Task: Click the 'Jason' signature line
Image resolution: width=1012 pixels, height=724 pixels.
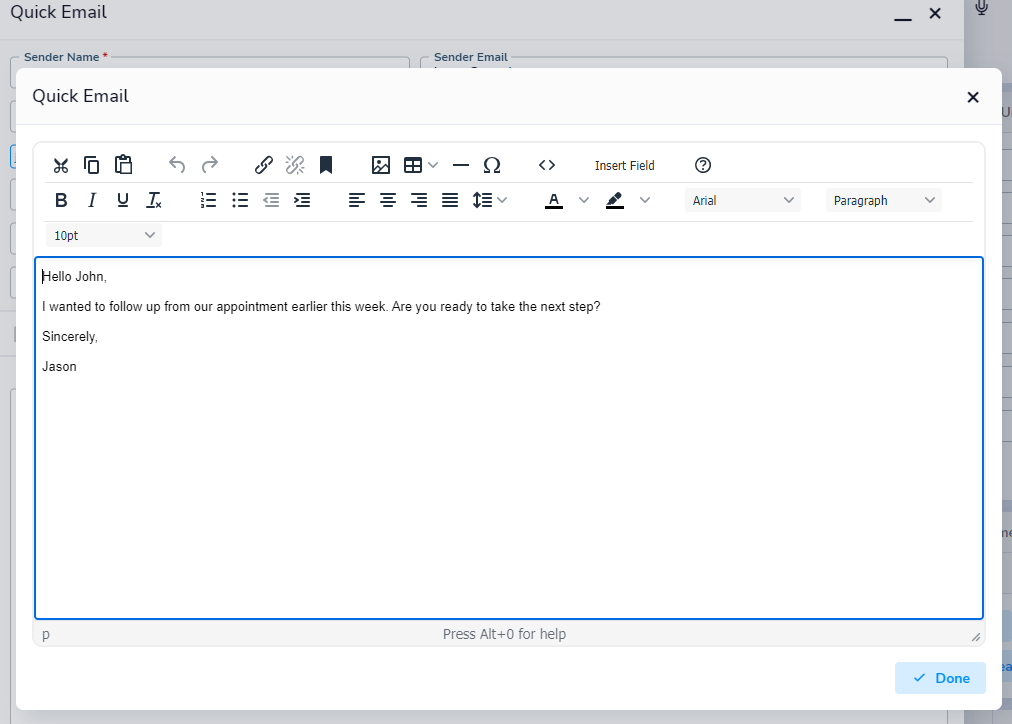Action: click(x=59, y=367)
